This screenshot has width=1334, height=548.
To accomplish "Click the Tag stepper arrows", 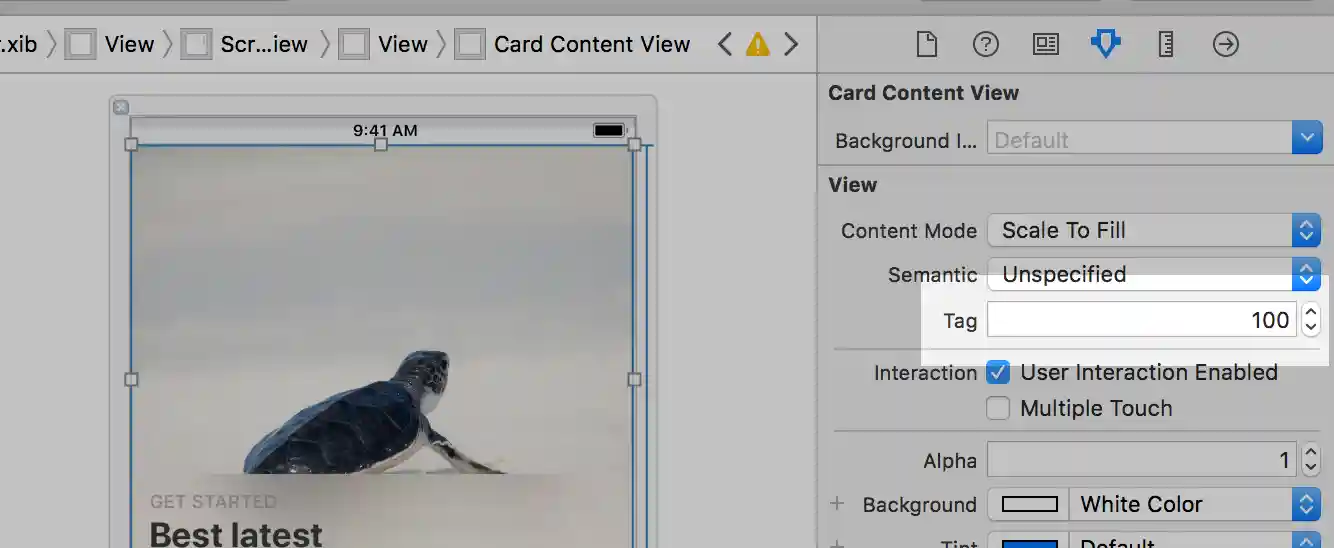I will [1311, 320].
